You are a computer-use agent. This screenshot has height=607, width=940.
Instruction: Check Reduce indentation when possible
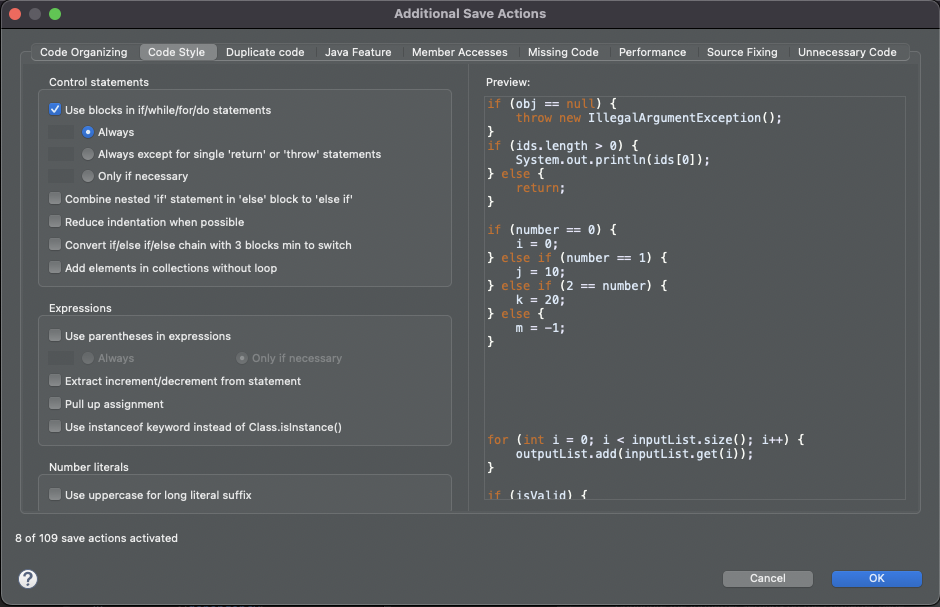point(55,222)
